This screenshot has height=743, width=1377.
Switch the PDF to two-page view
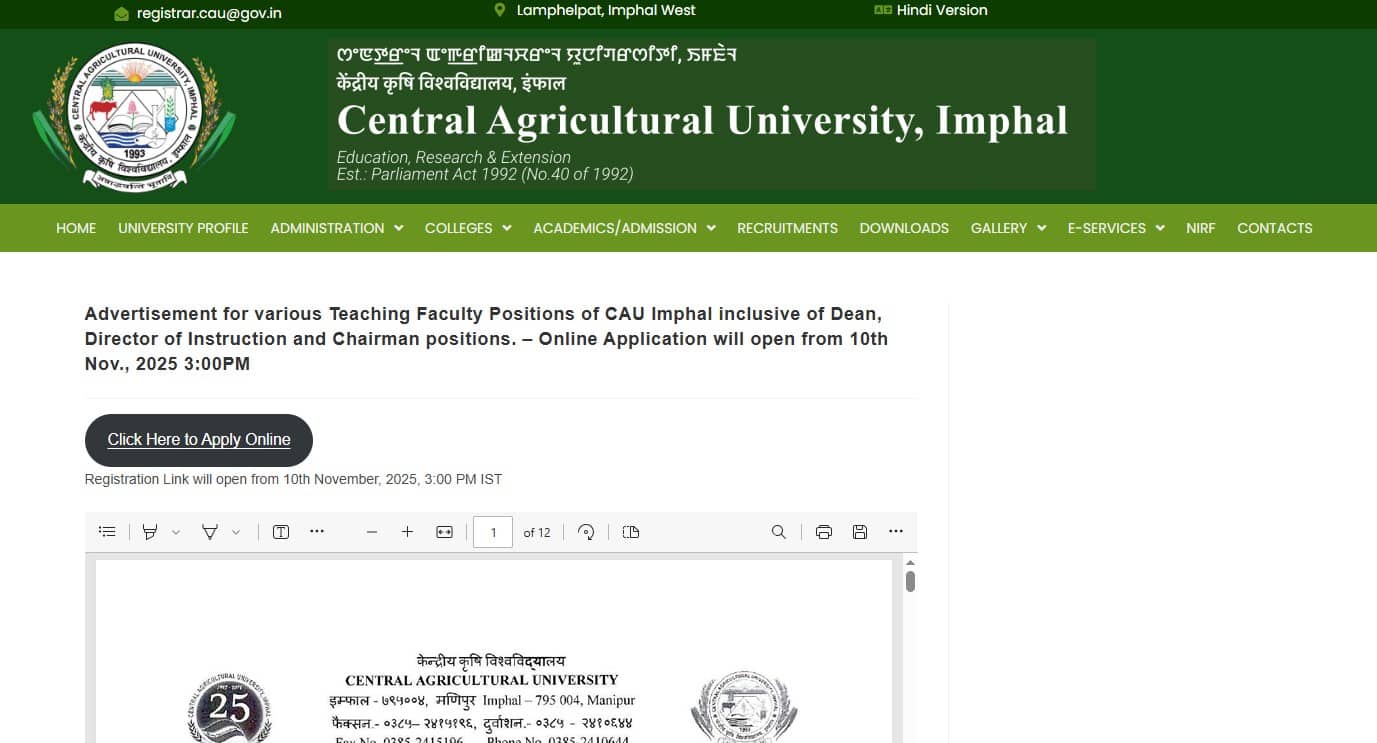pyautogui.click(x=630, y=531)
